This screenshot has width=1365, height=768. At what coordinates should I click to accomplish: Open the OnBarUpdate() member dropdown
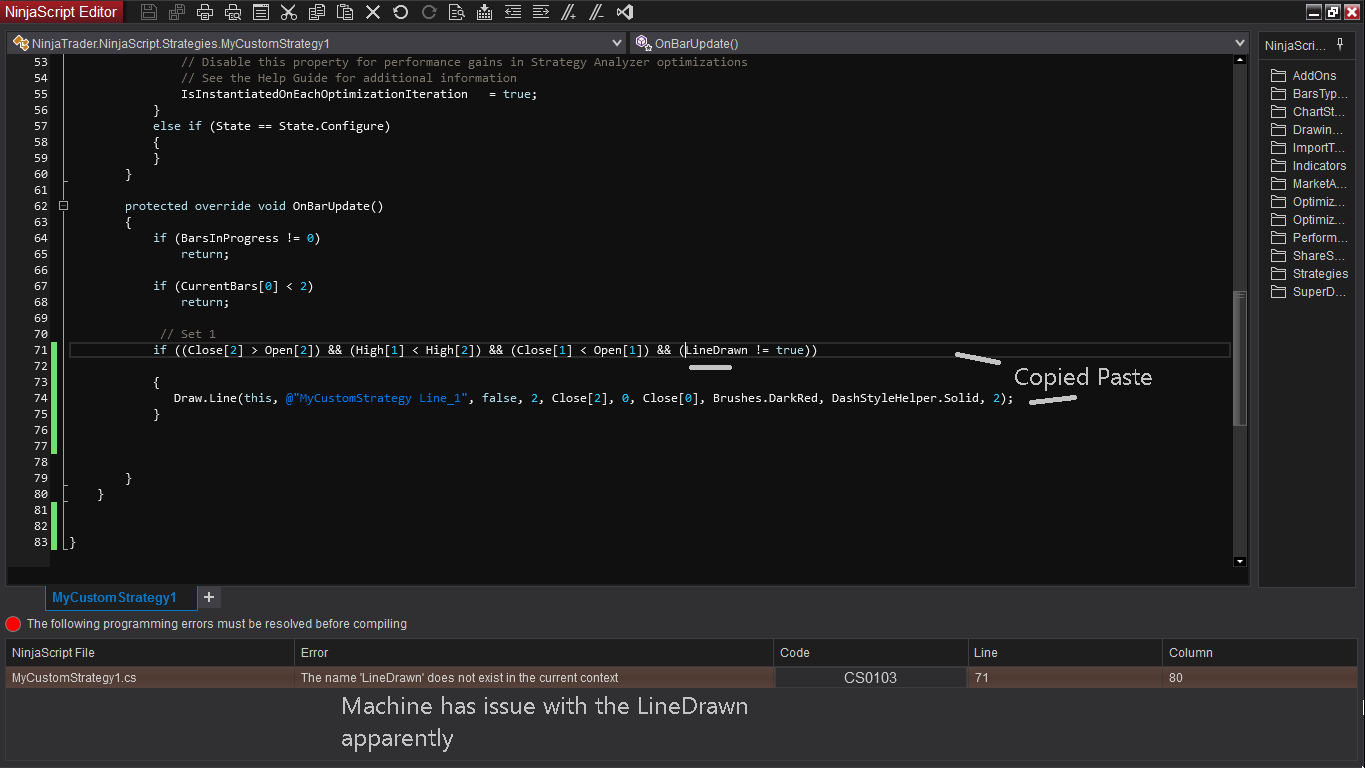(x=1240, y=44)
